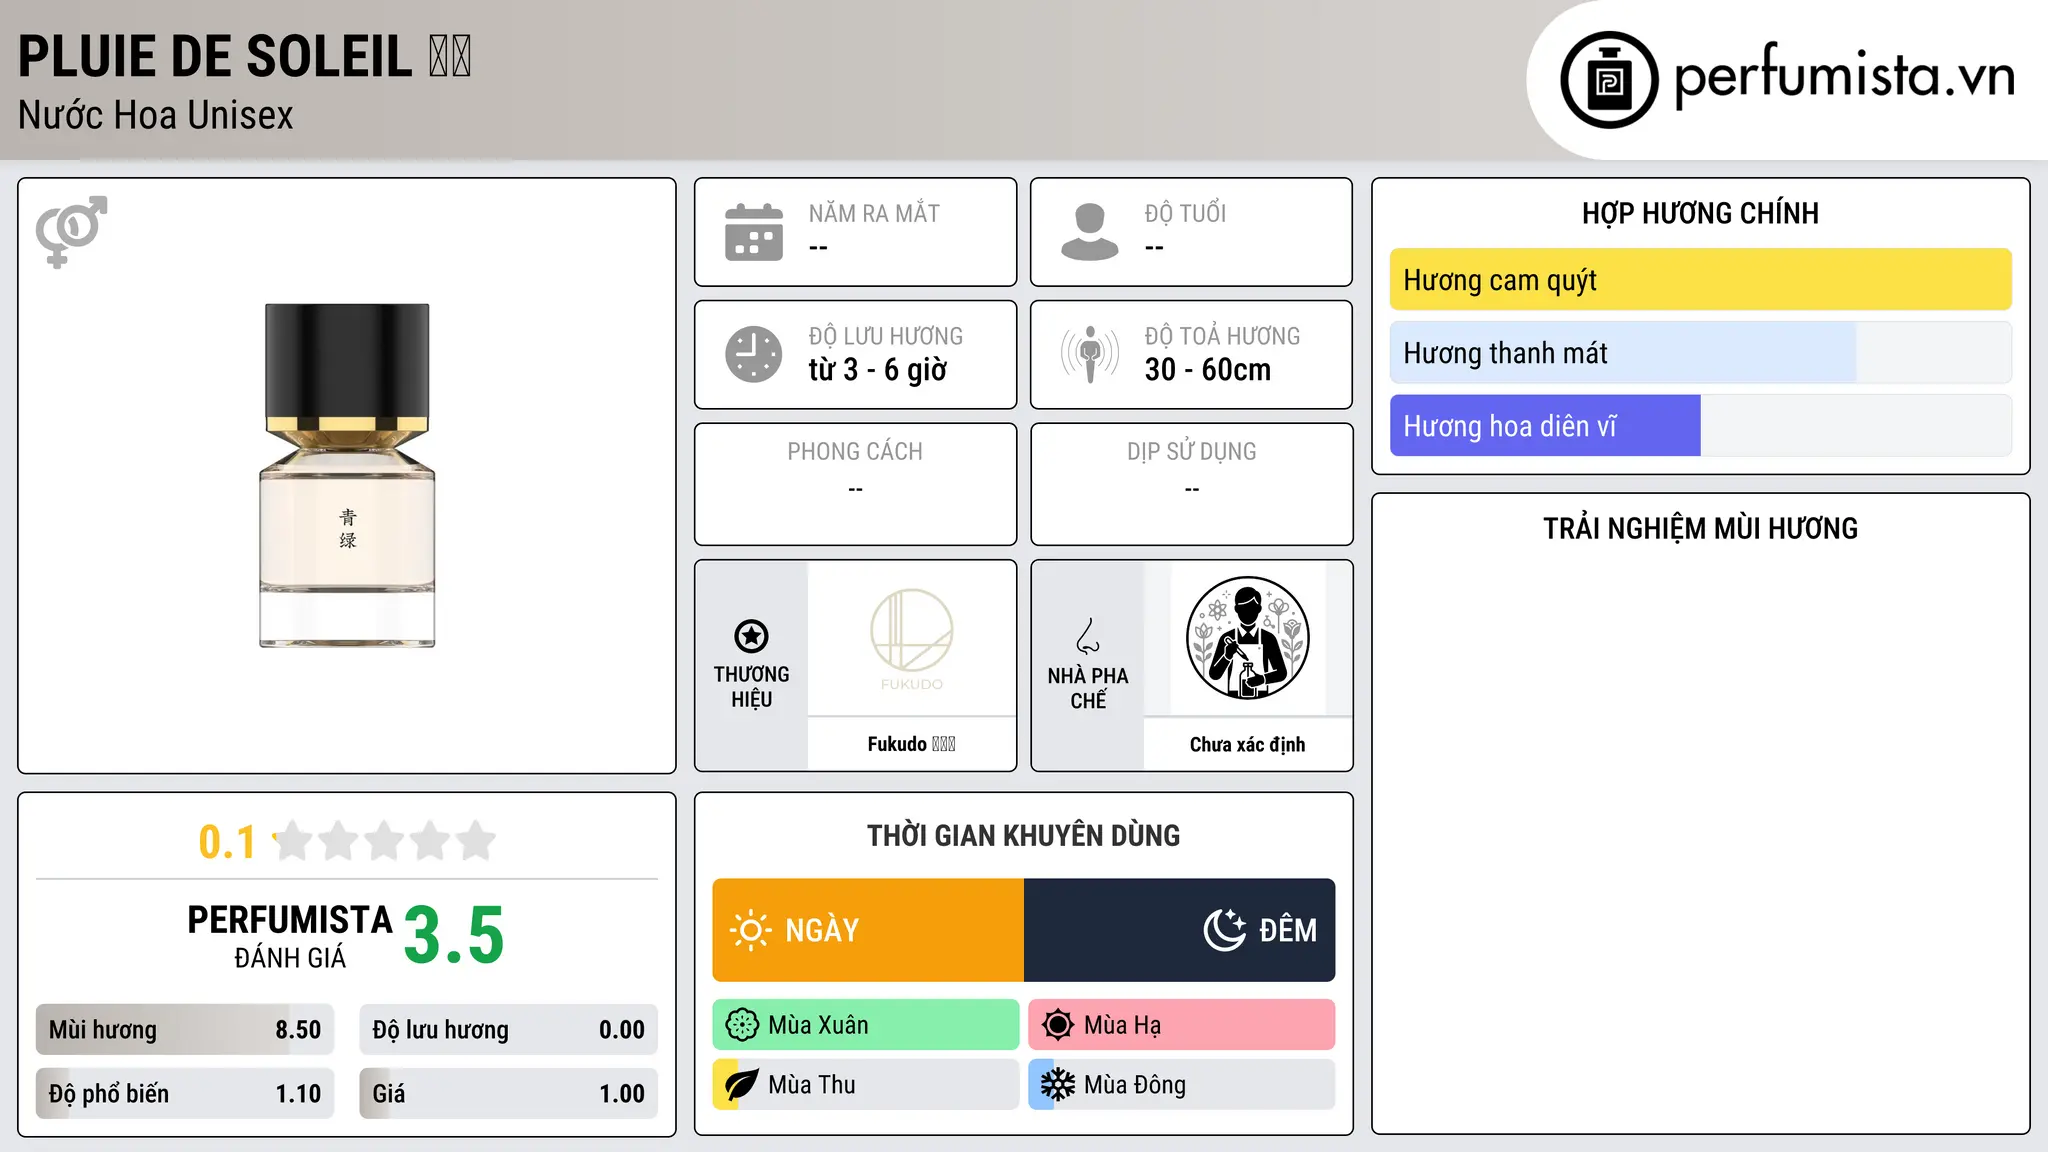This screenshot has height=1152, width=2048.
Task: Click the sun icon in the Ngày block
Action: click(750, 930)
